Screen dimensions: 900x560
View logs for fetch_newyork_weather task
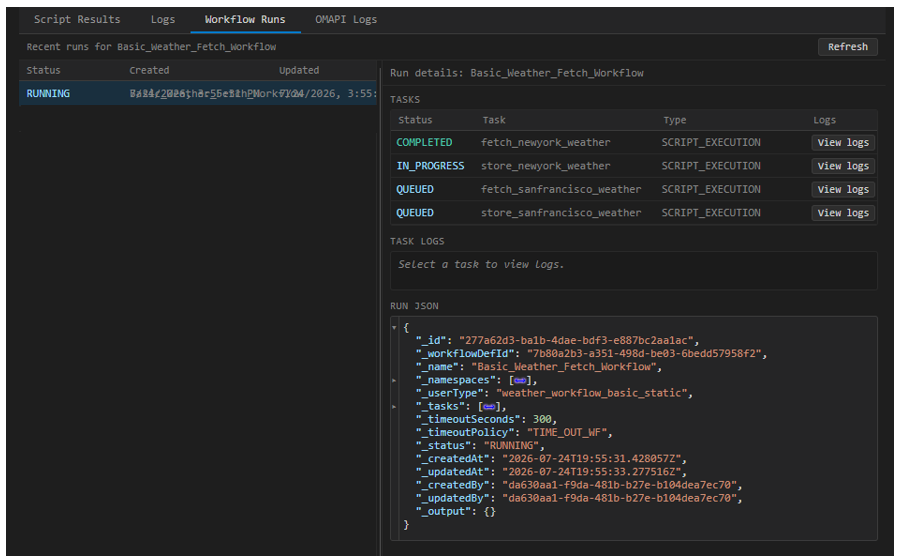click(843, 142)
